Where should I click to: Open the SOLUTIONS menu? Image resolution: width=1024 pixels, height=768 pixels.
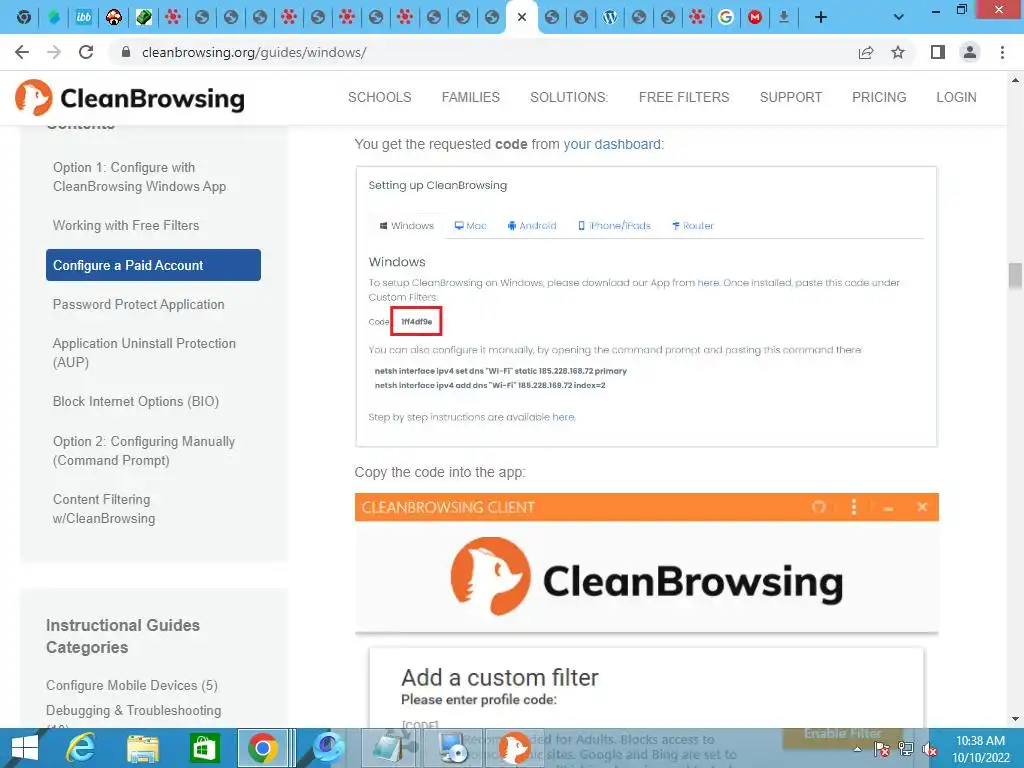569,97
